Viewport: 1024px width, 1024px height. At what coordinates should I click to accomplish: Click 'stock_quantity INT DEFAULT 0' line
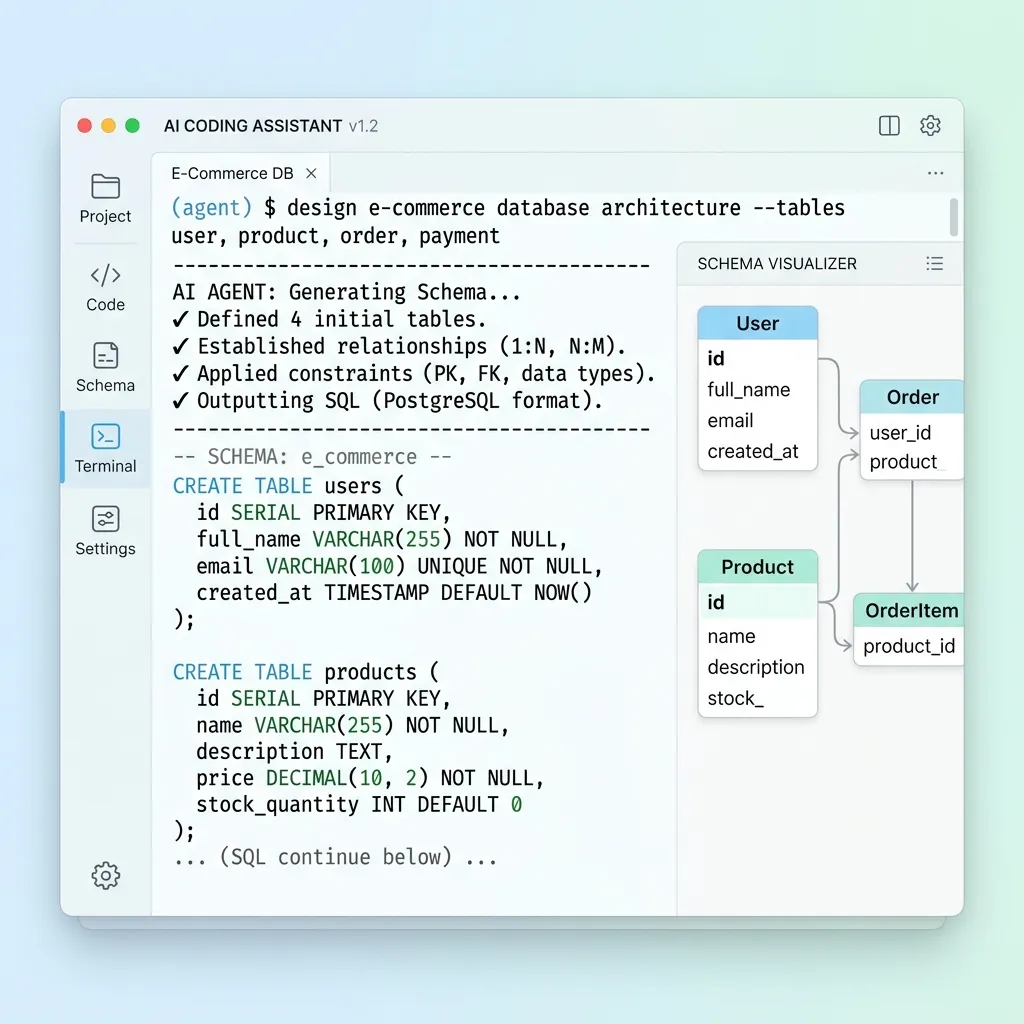(359, 805)
